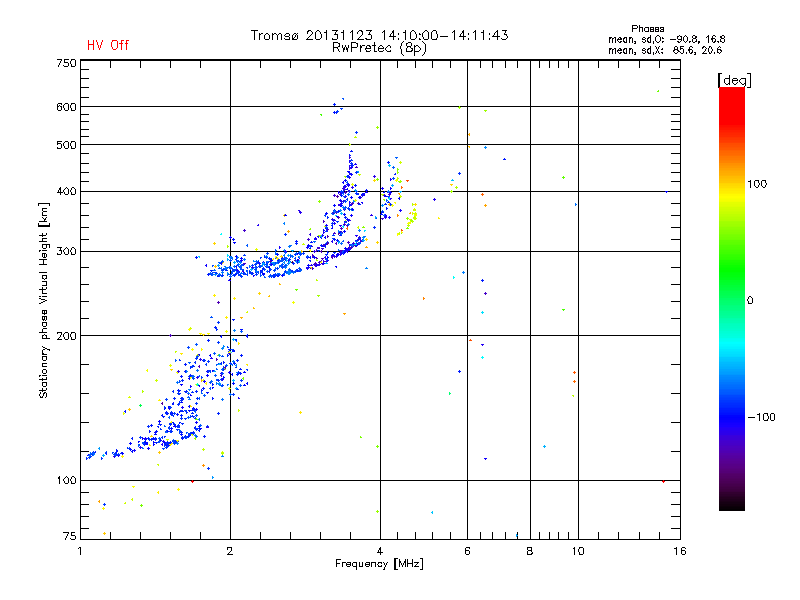Click the red HV Off label
Screen dimensions: 800x600
click(108, 45)
